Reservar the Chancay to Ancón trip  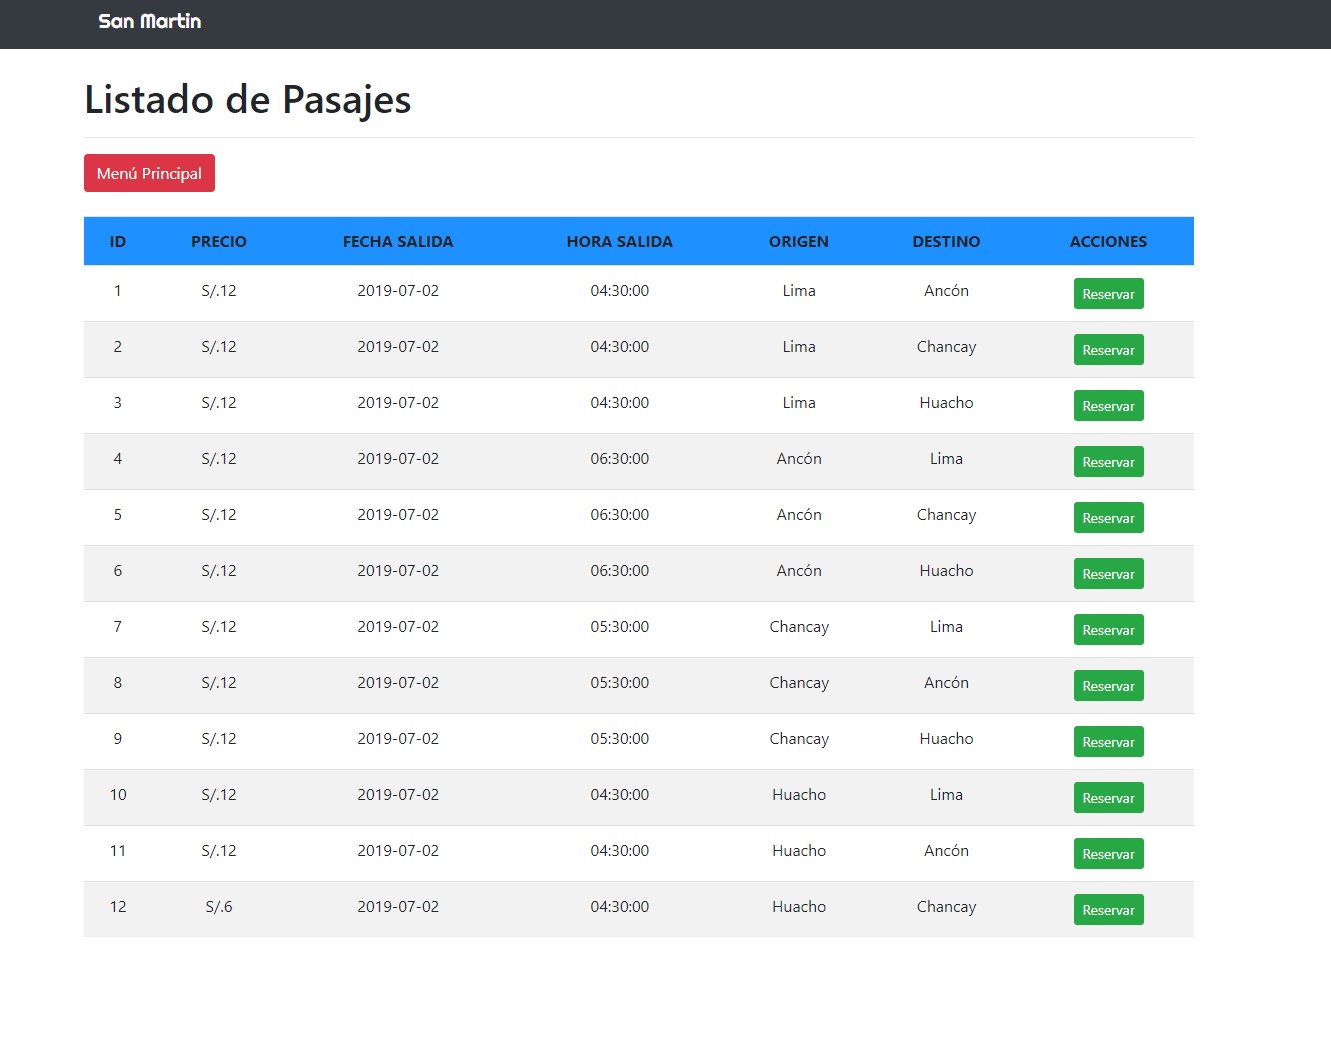tap(1108, 685)
